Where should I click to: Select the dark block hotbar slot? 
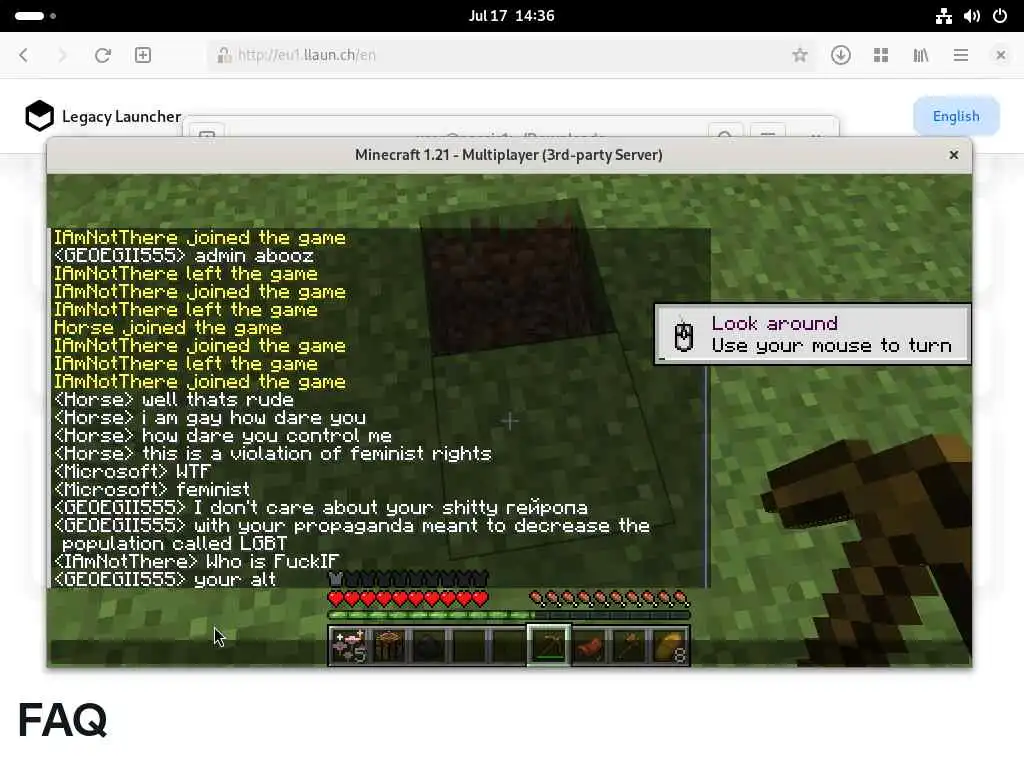429,646
